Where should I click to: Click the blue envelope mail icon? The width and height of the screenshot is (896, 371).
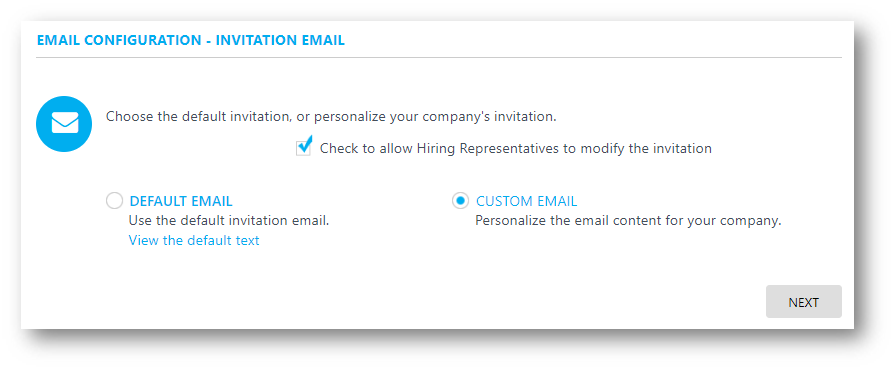(x=64, y=123)
